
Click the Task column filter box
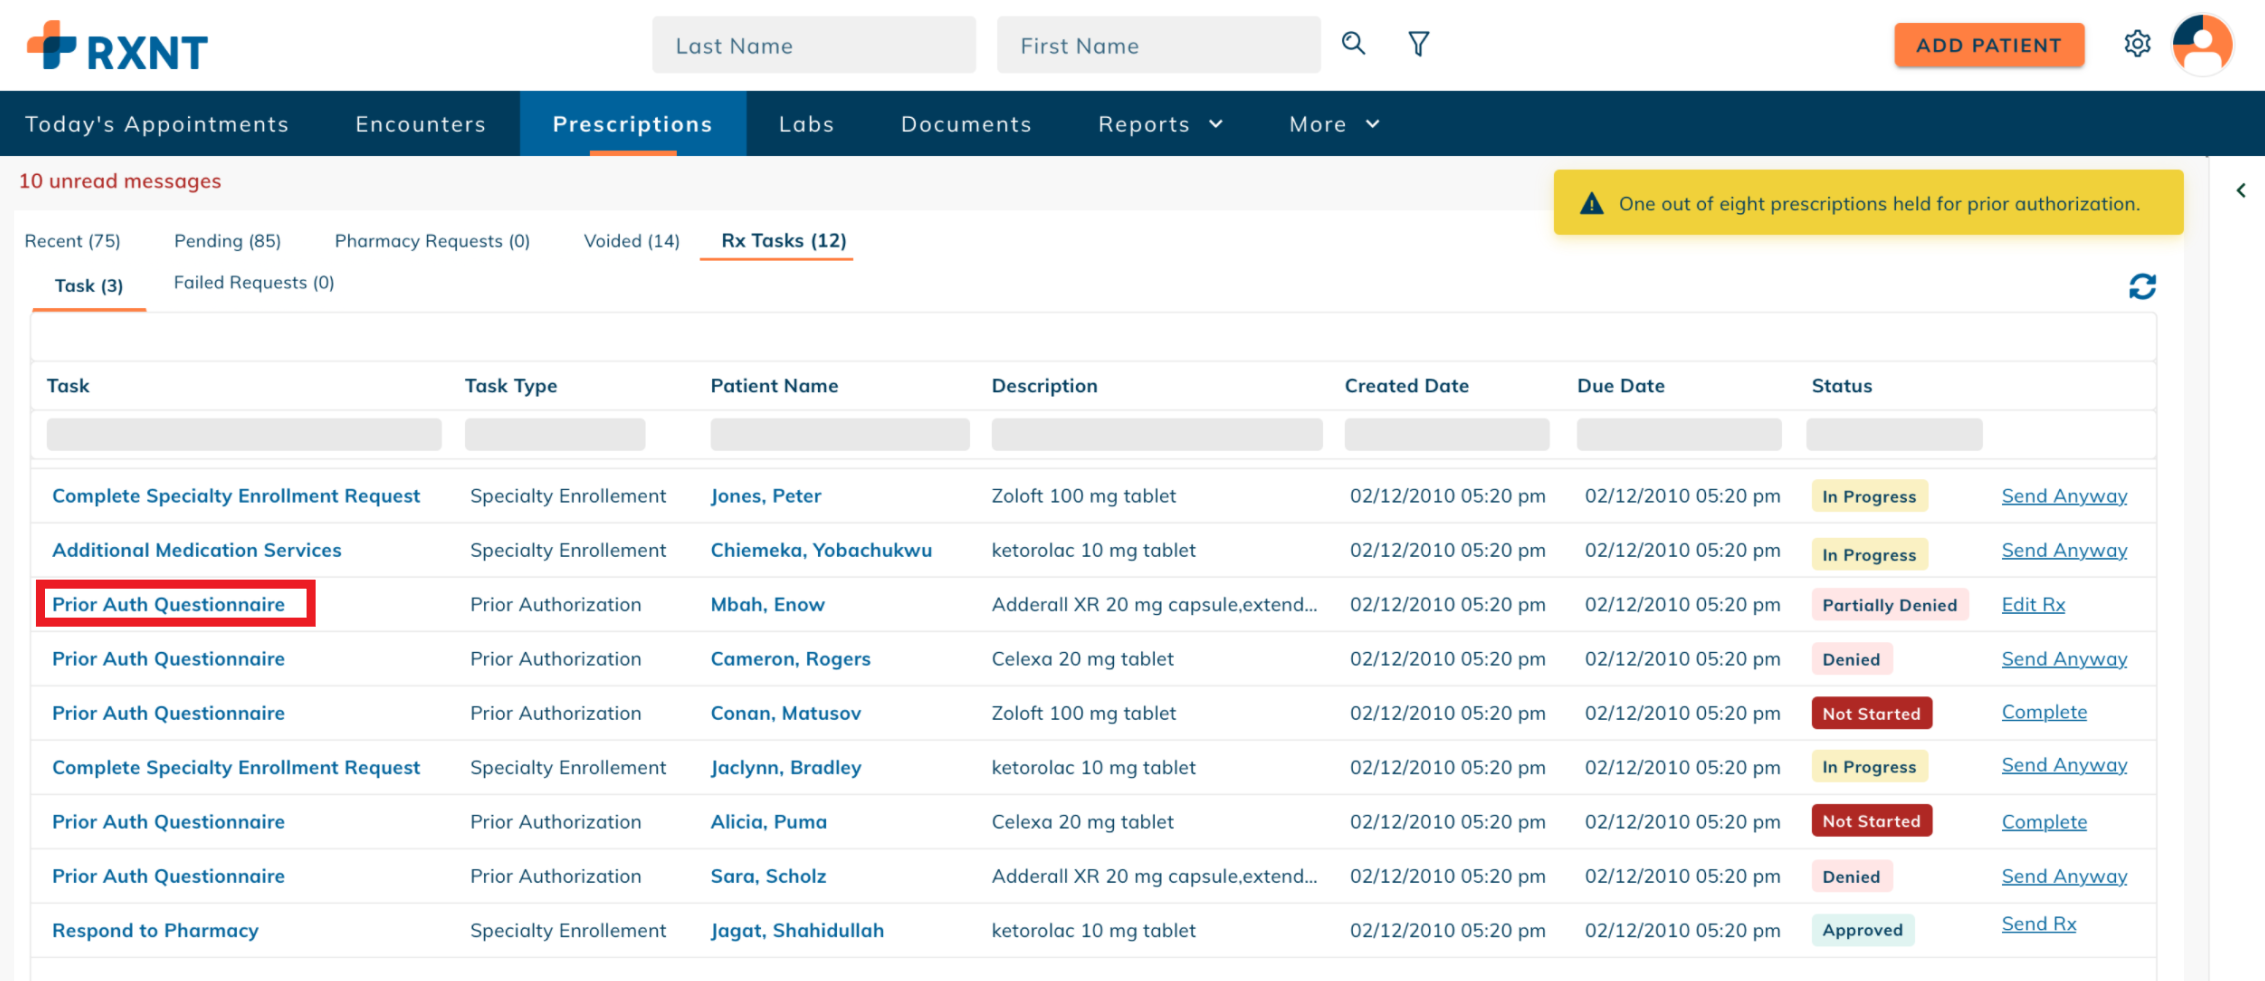click(x=244, y=434)
